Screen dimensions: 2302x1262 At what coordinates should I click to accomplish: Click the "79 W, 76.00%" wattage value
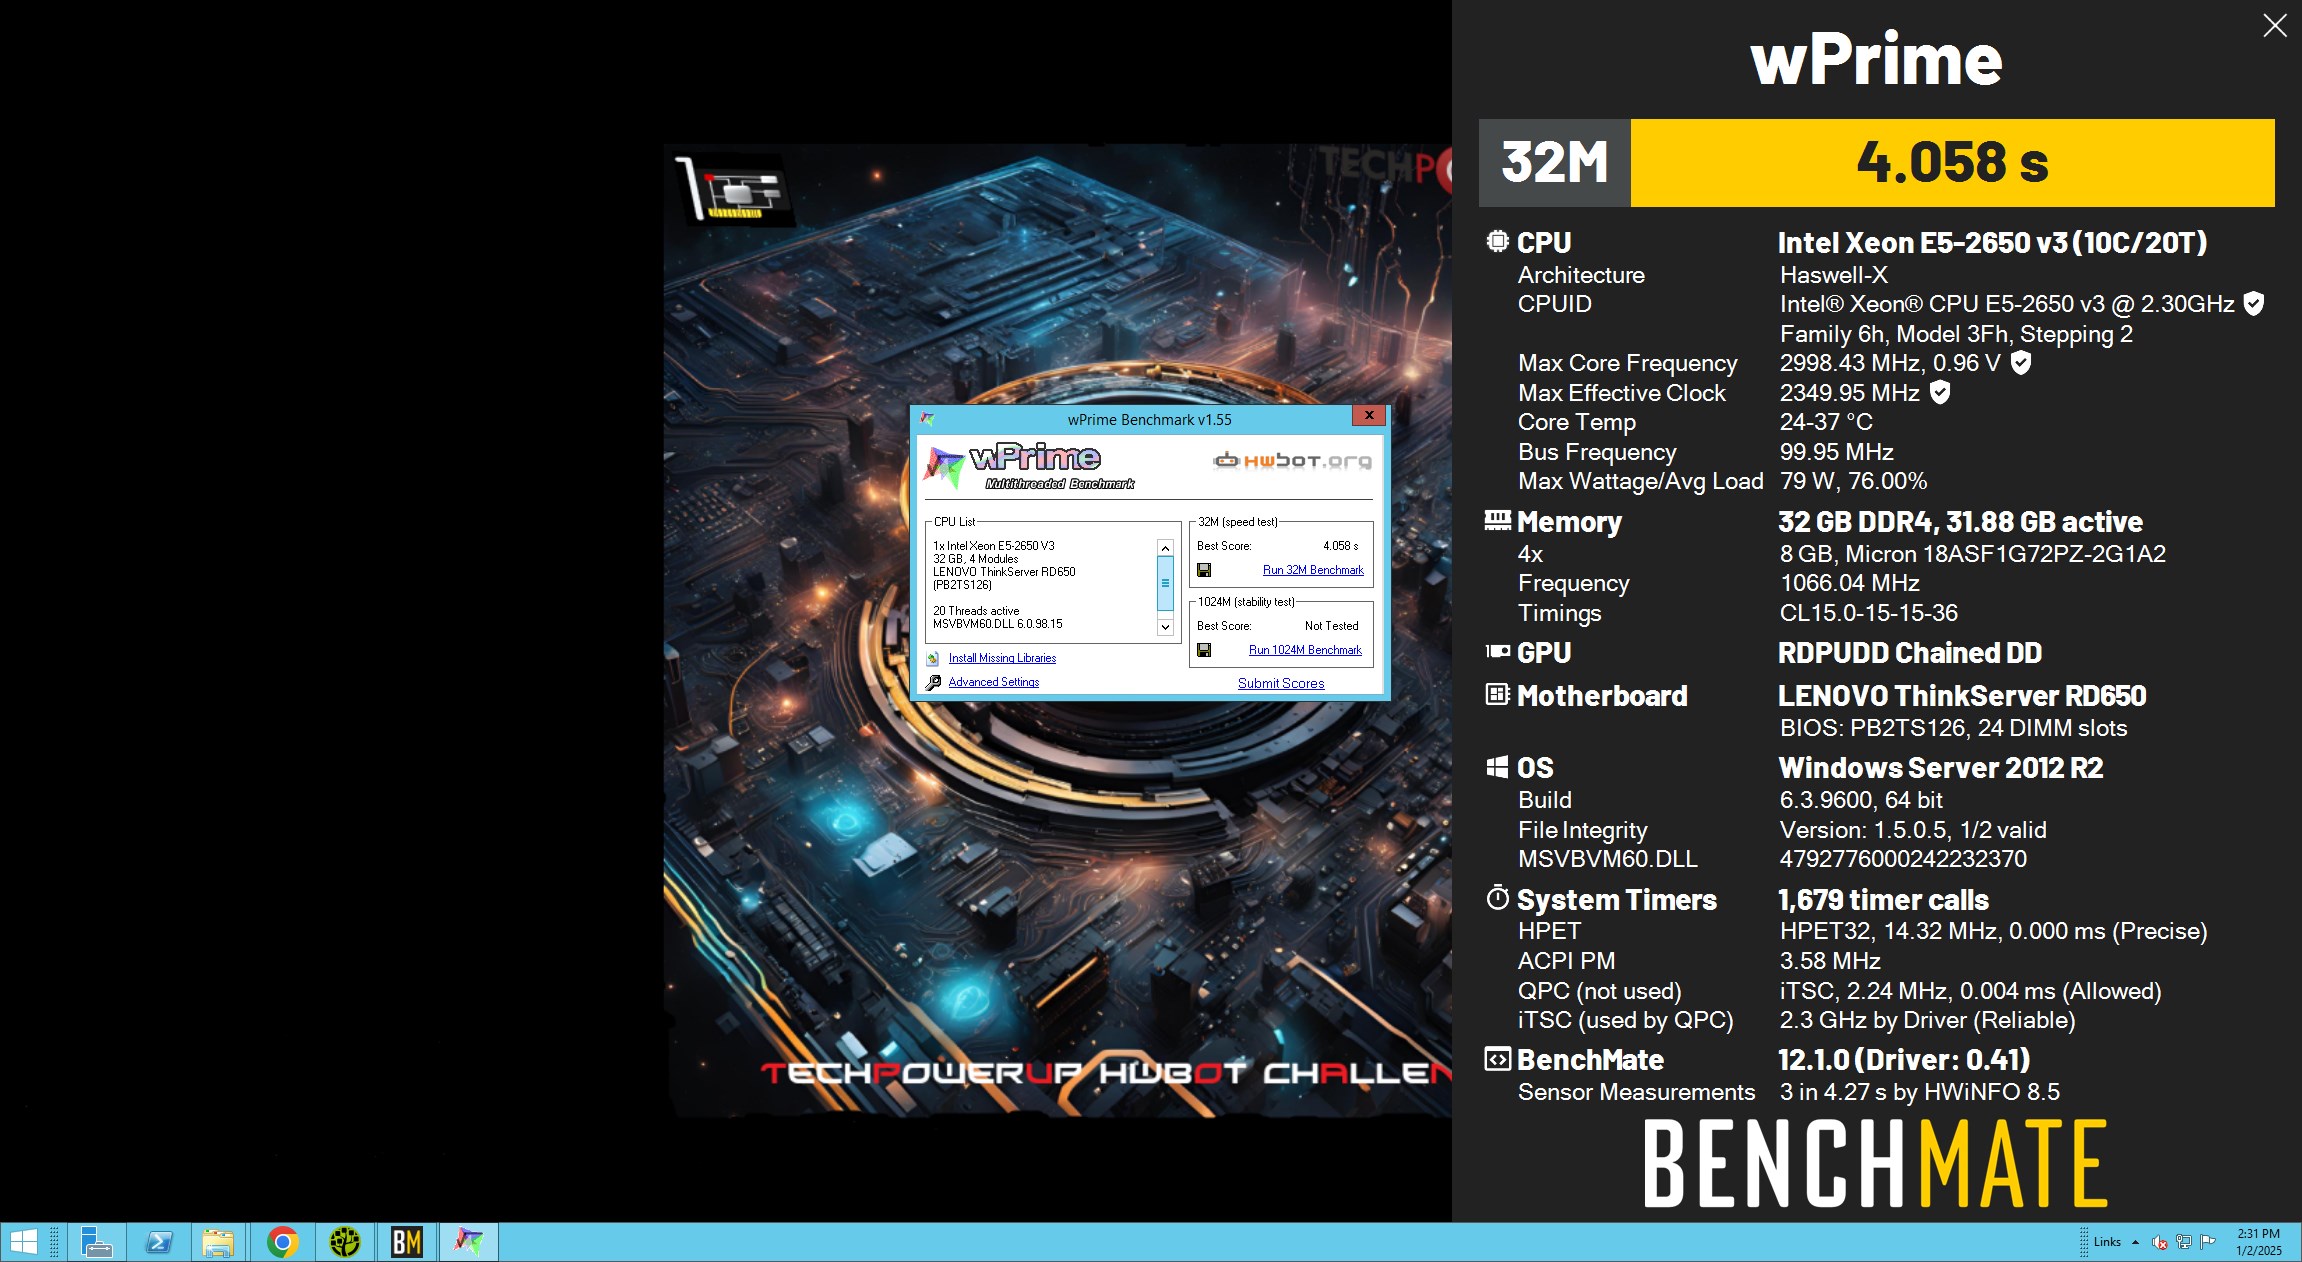1853,481
